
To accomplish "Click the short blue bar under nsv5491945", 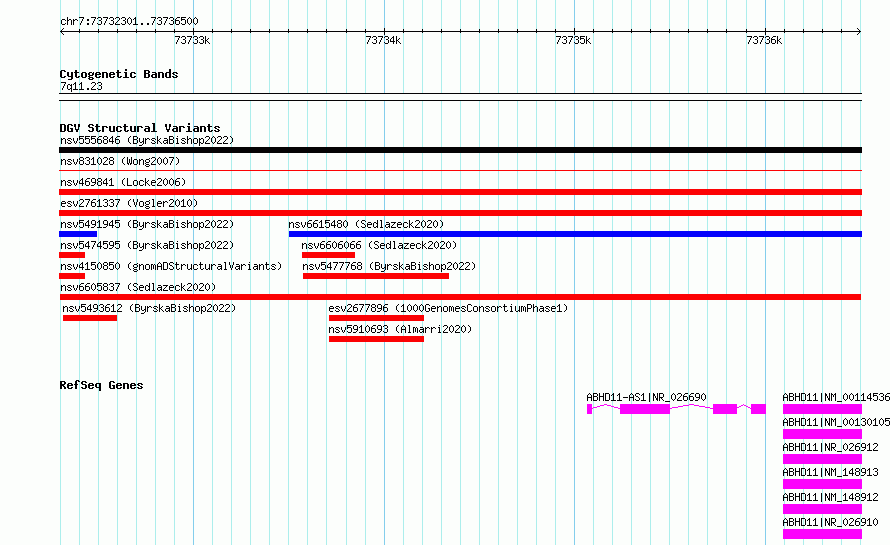I will [78, 234].
